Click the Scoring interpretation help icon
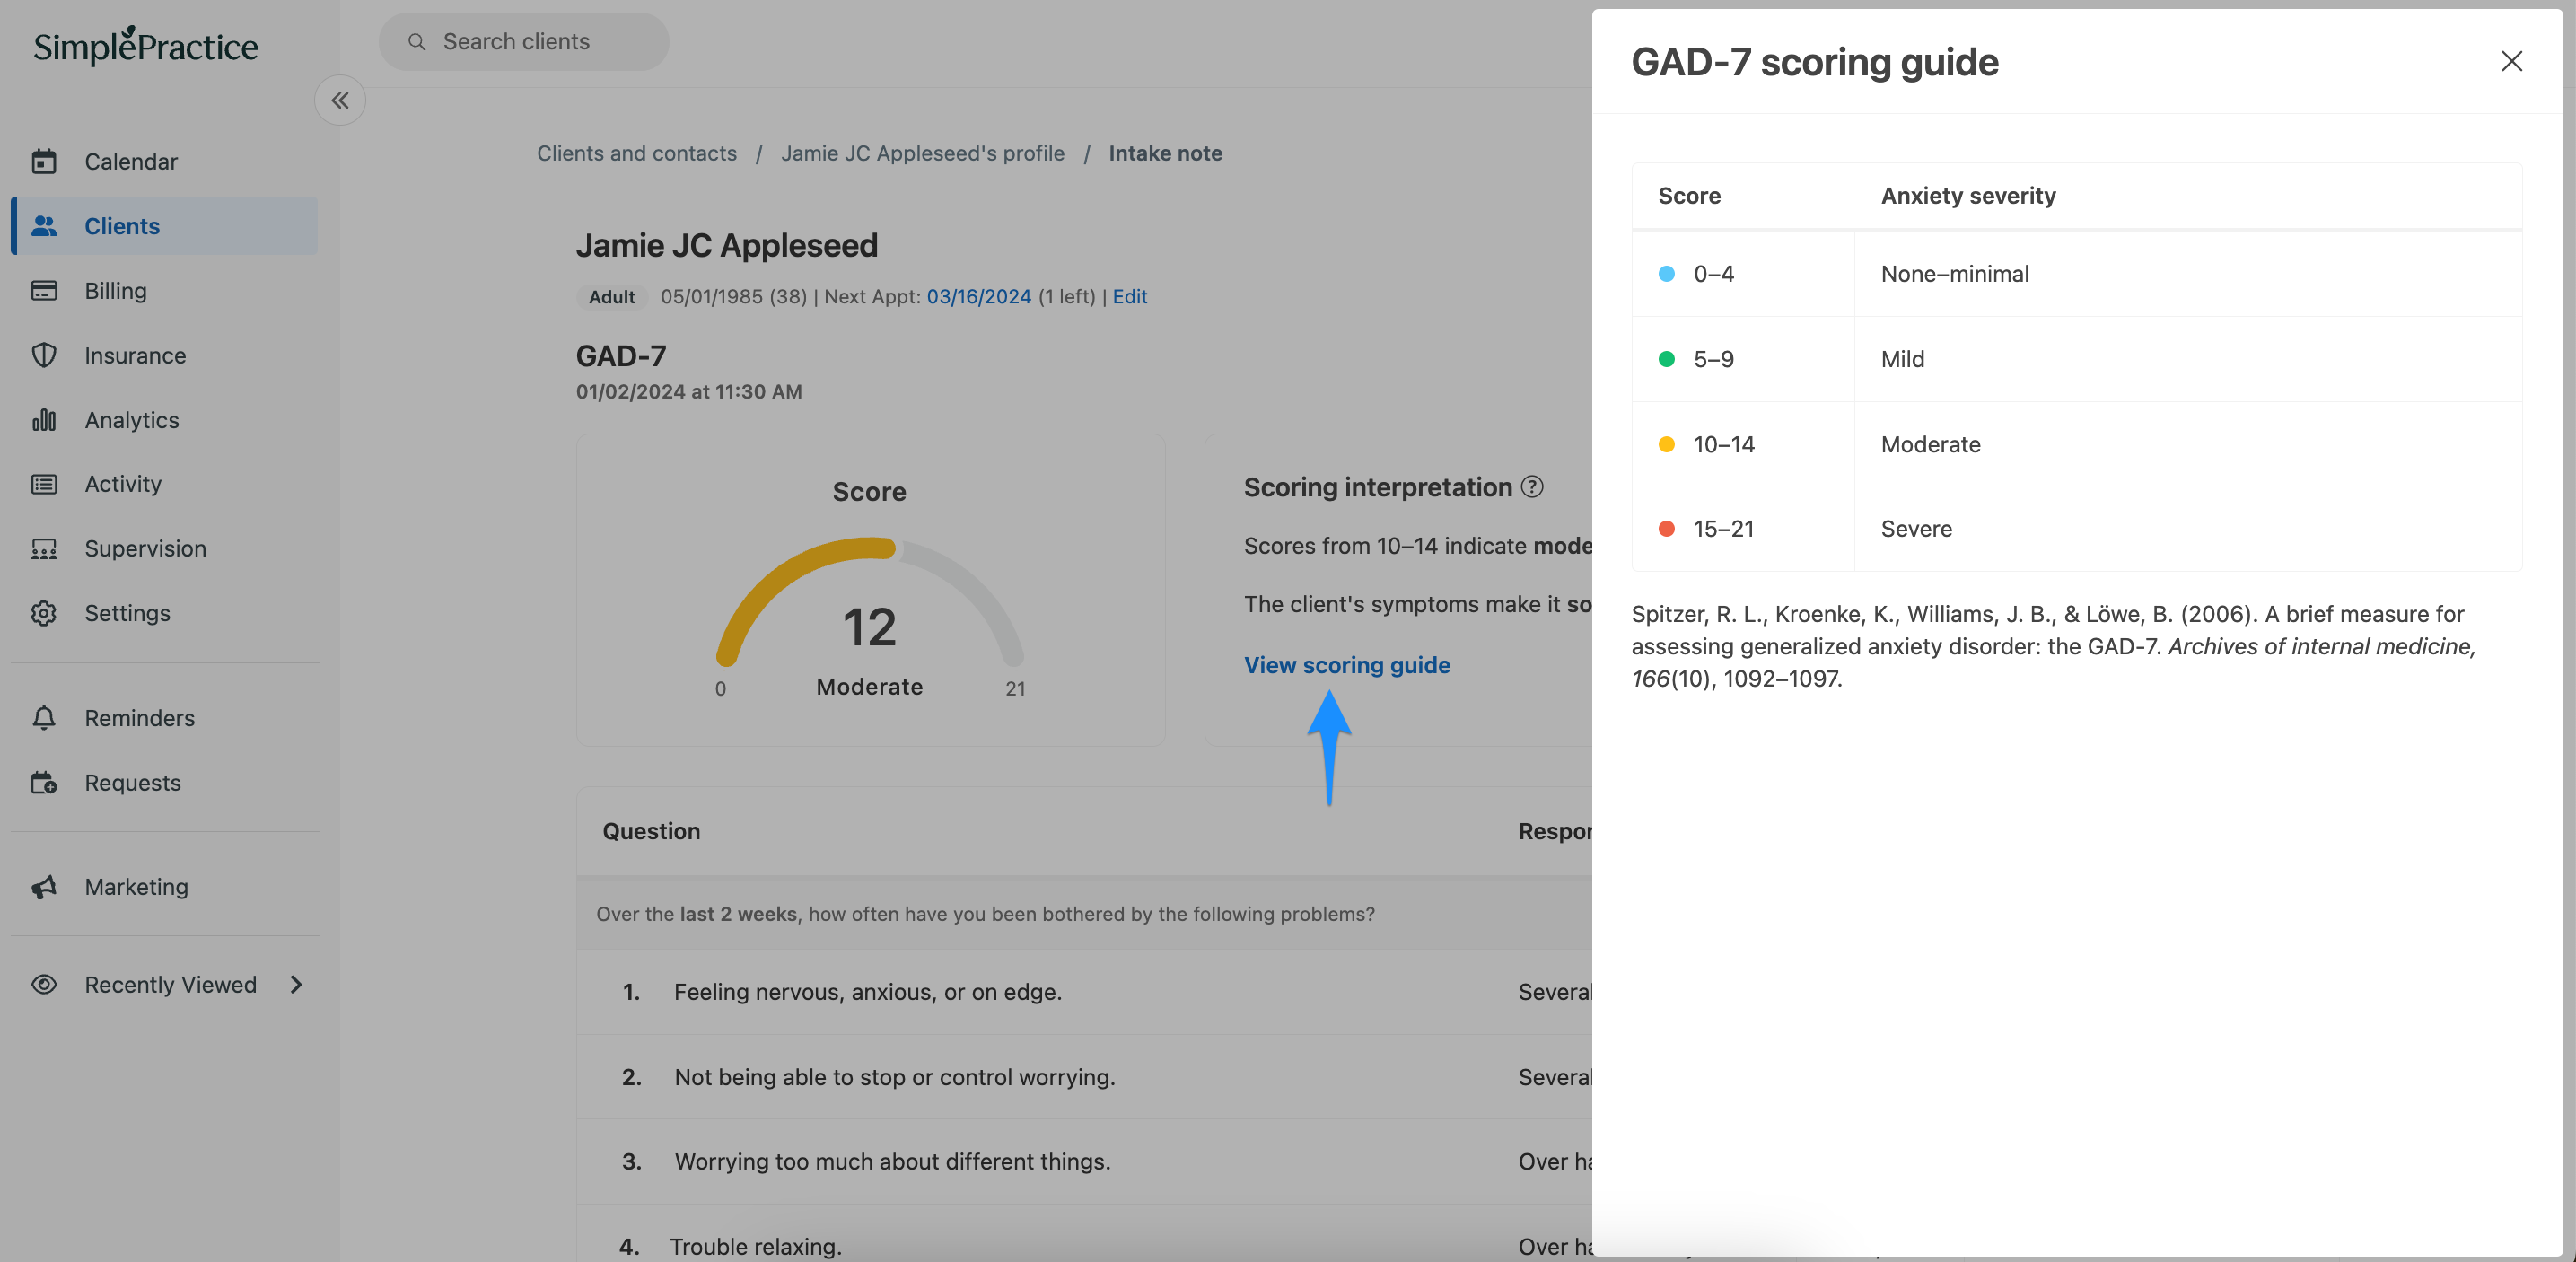Viewport: 2576px width, 1262px height. [1532, 487]
